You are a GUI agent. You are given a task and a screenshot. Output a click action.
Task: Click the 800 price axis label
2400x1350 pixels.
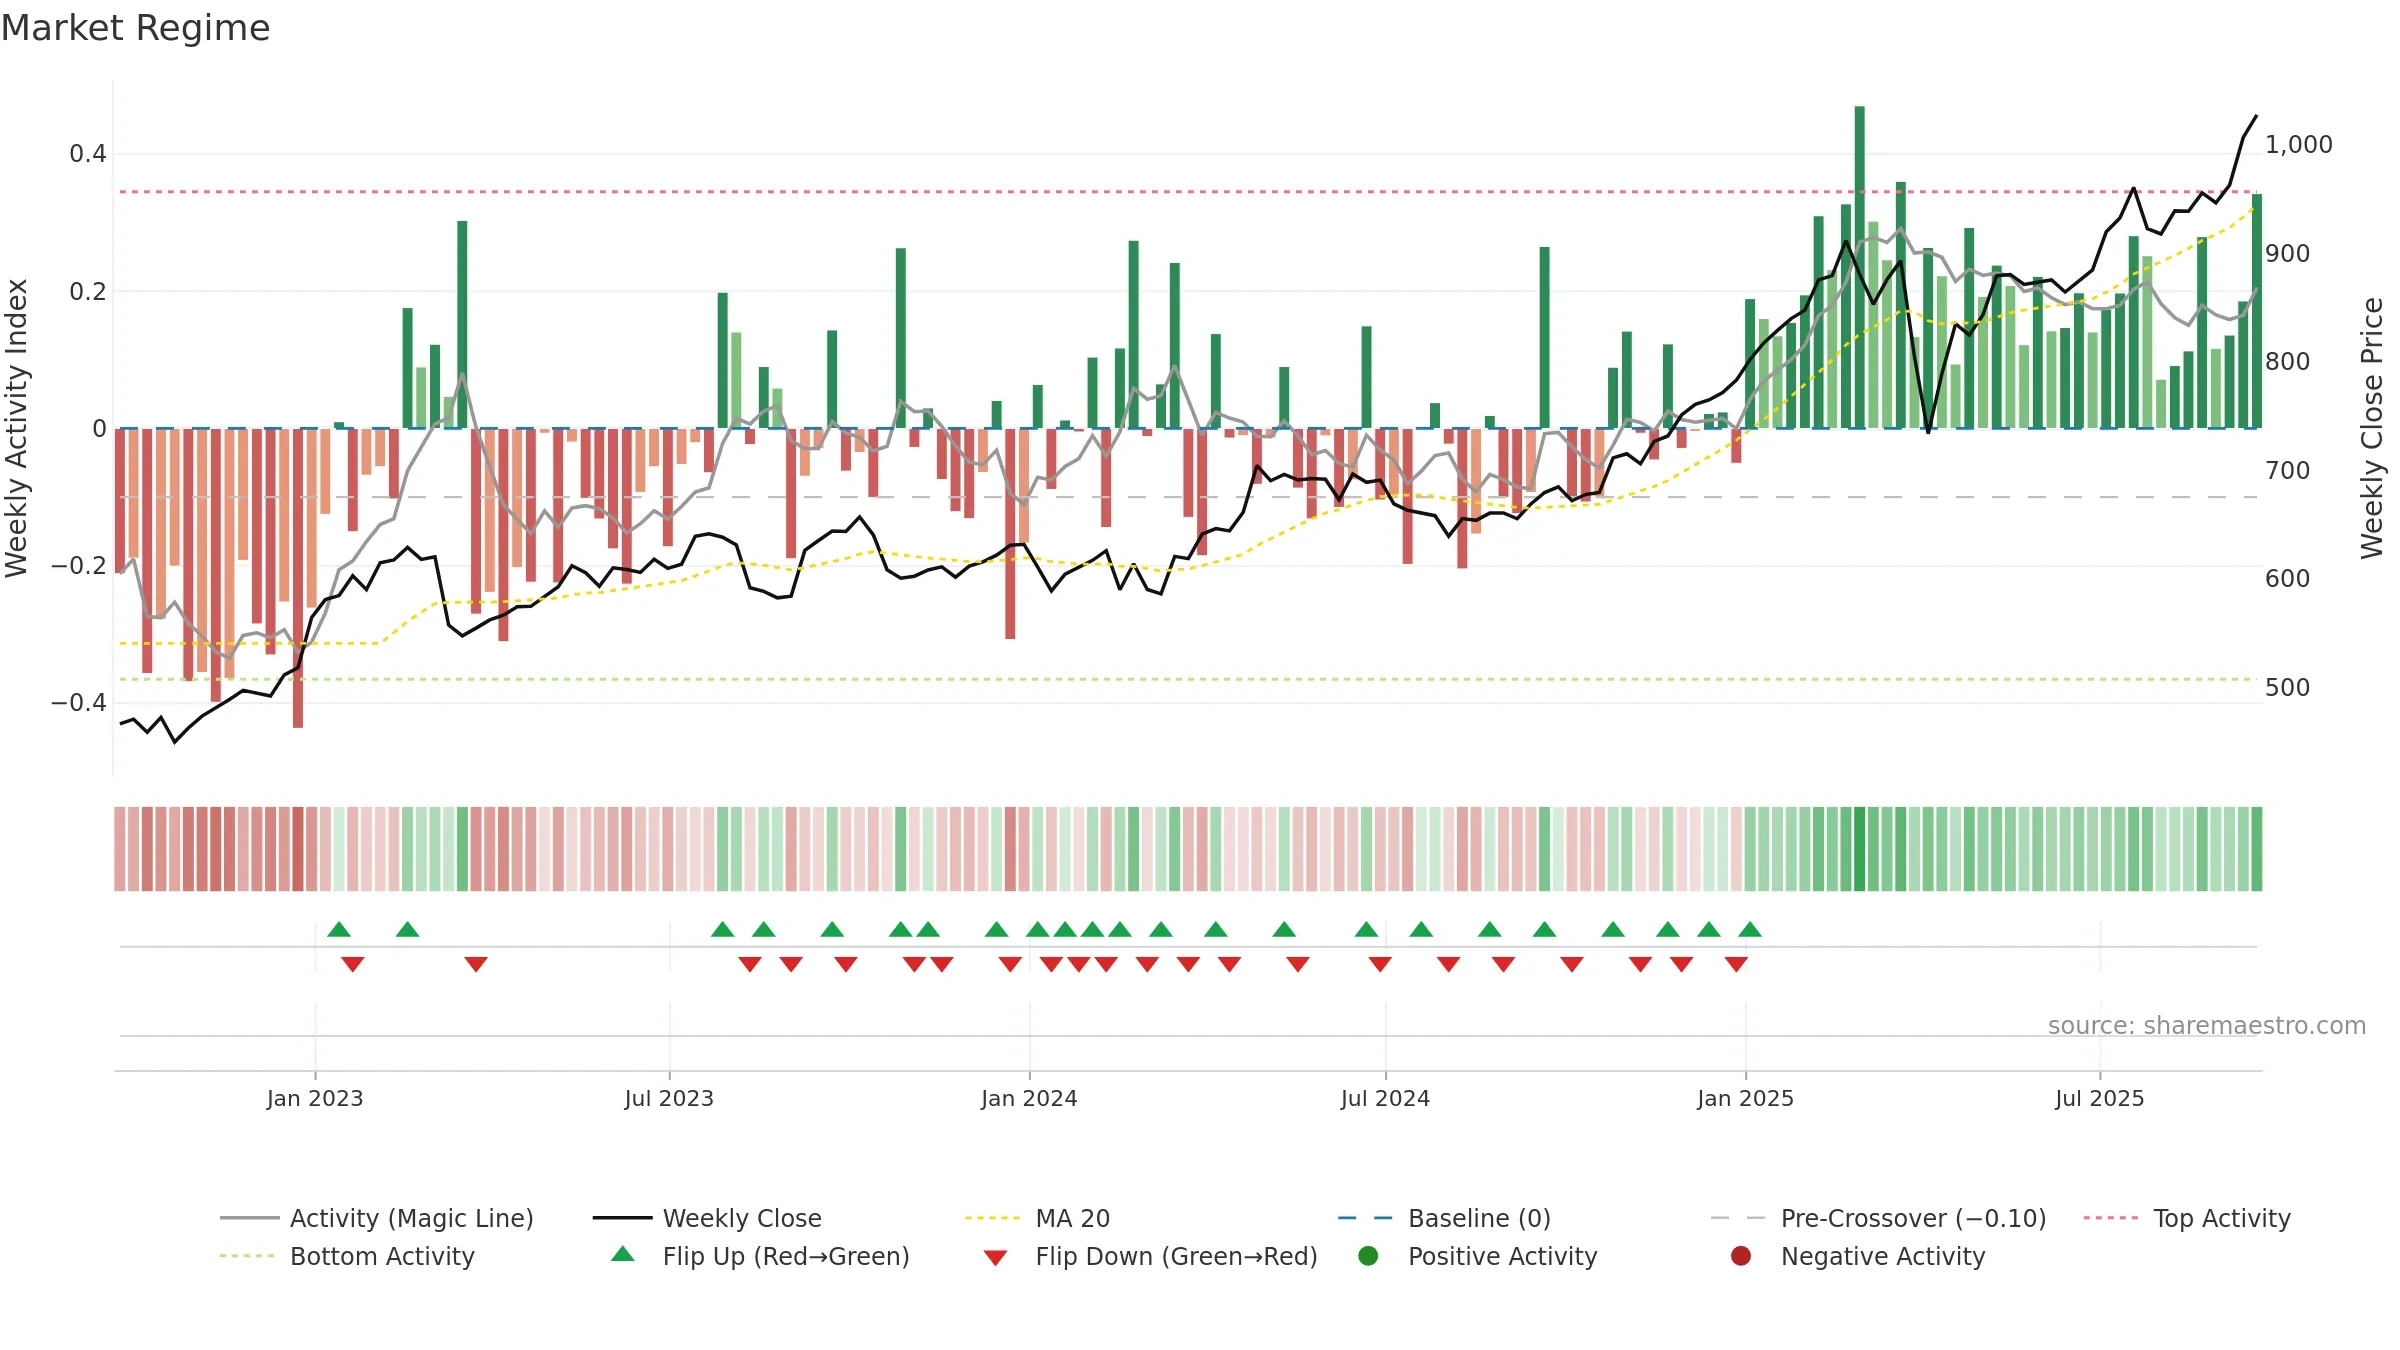click(2287, 362)
